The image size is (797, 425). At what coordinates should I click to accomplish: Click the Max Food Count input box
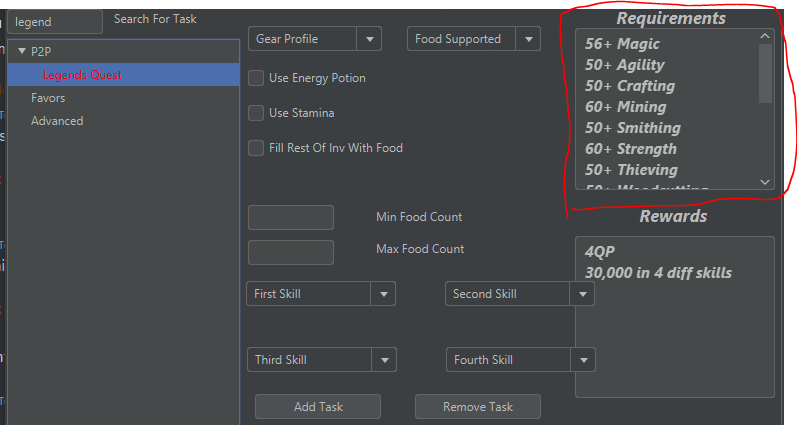pyautogui.click(x=290, y=252)
